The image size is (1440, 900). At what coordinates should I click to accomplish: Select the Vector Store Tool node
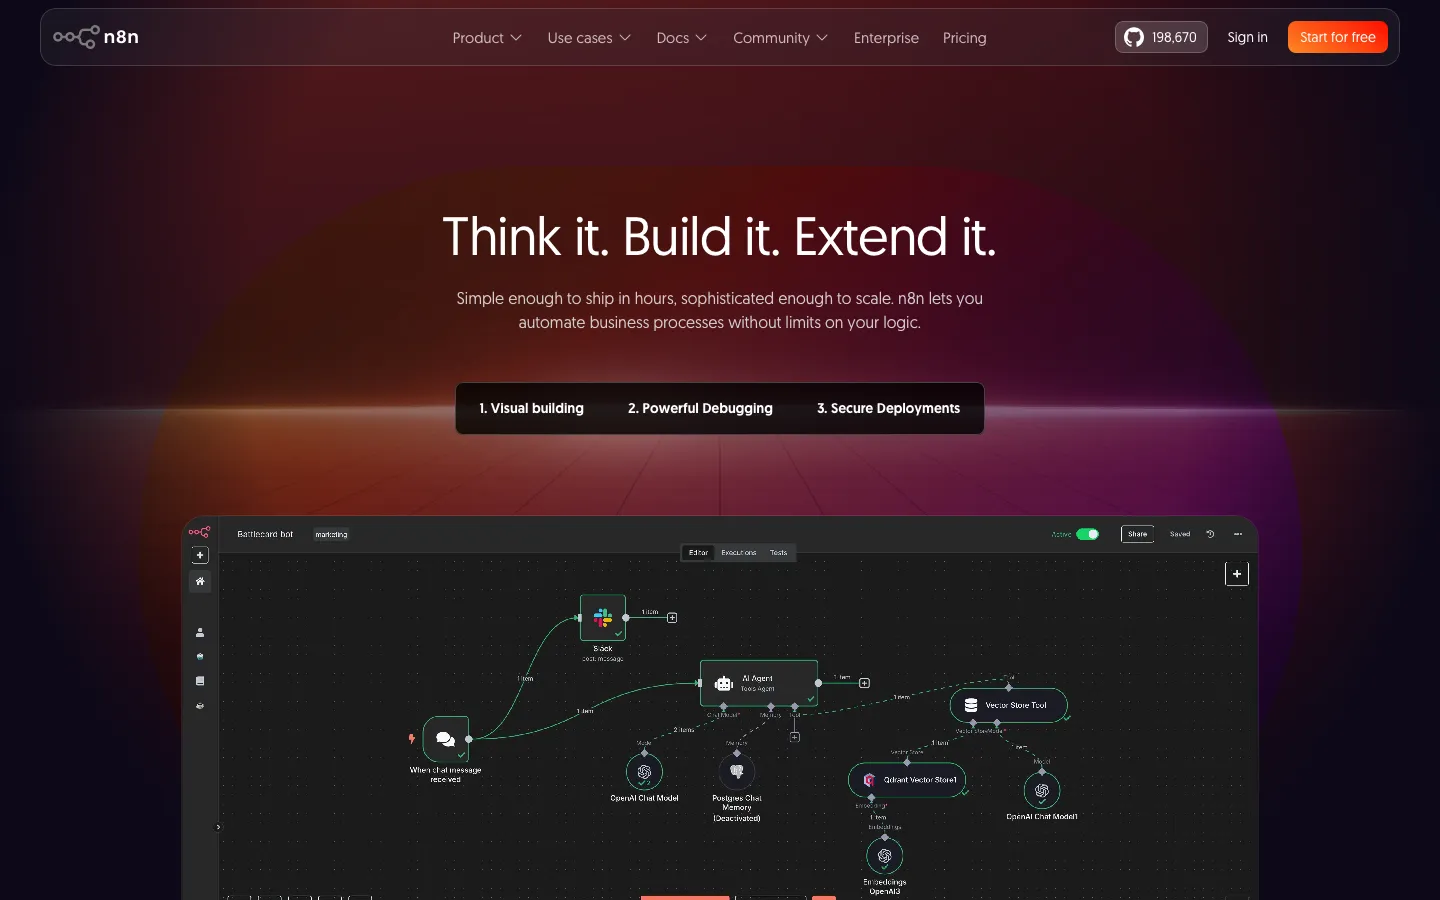point(1008,705)
